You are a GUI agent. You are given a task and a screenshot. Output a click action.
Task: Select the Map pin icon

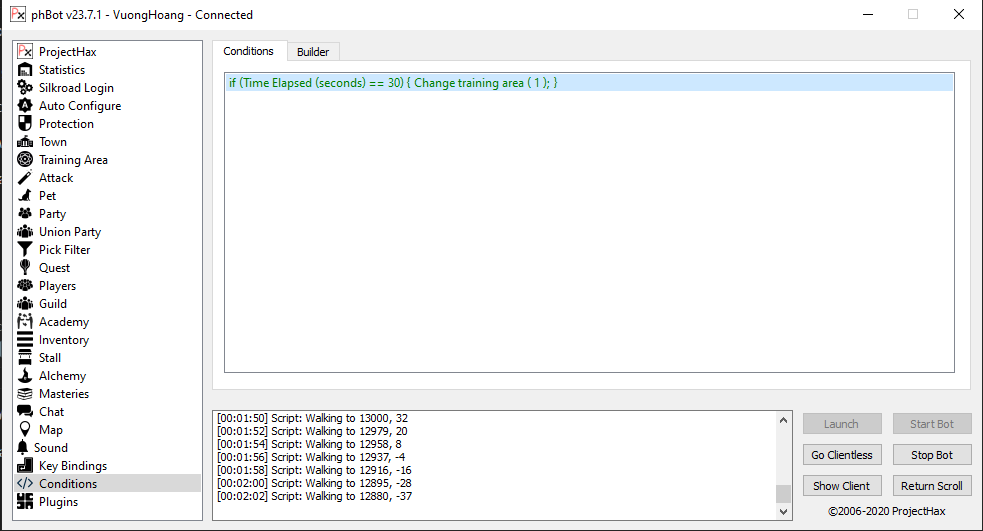(x=25, y=430)
